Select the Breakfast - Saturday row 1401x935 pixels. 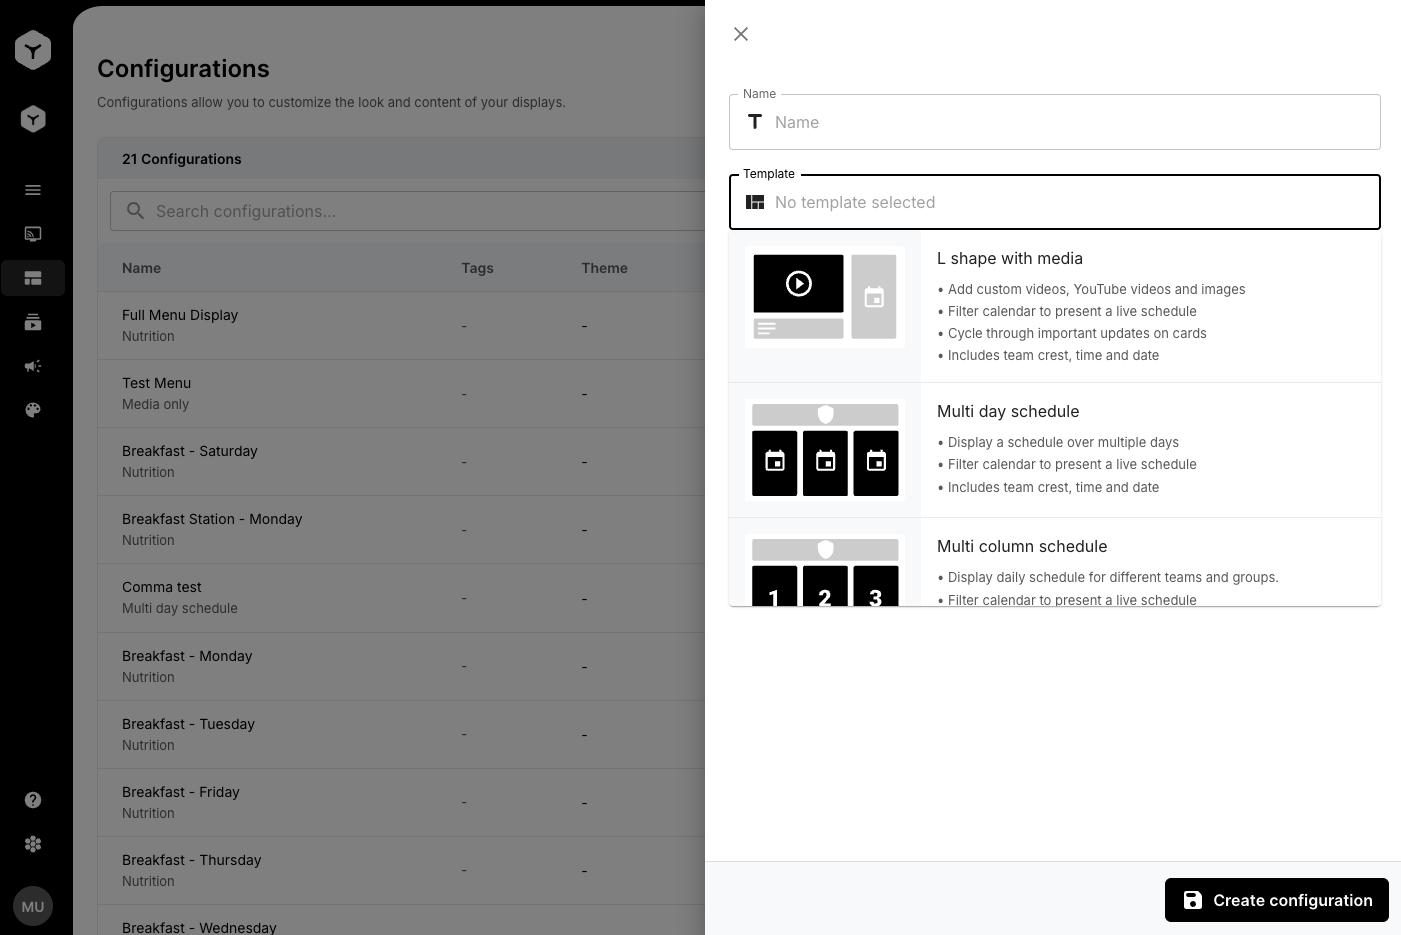[190, 461]
